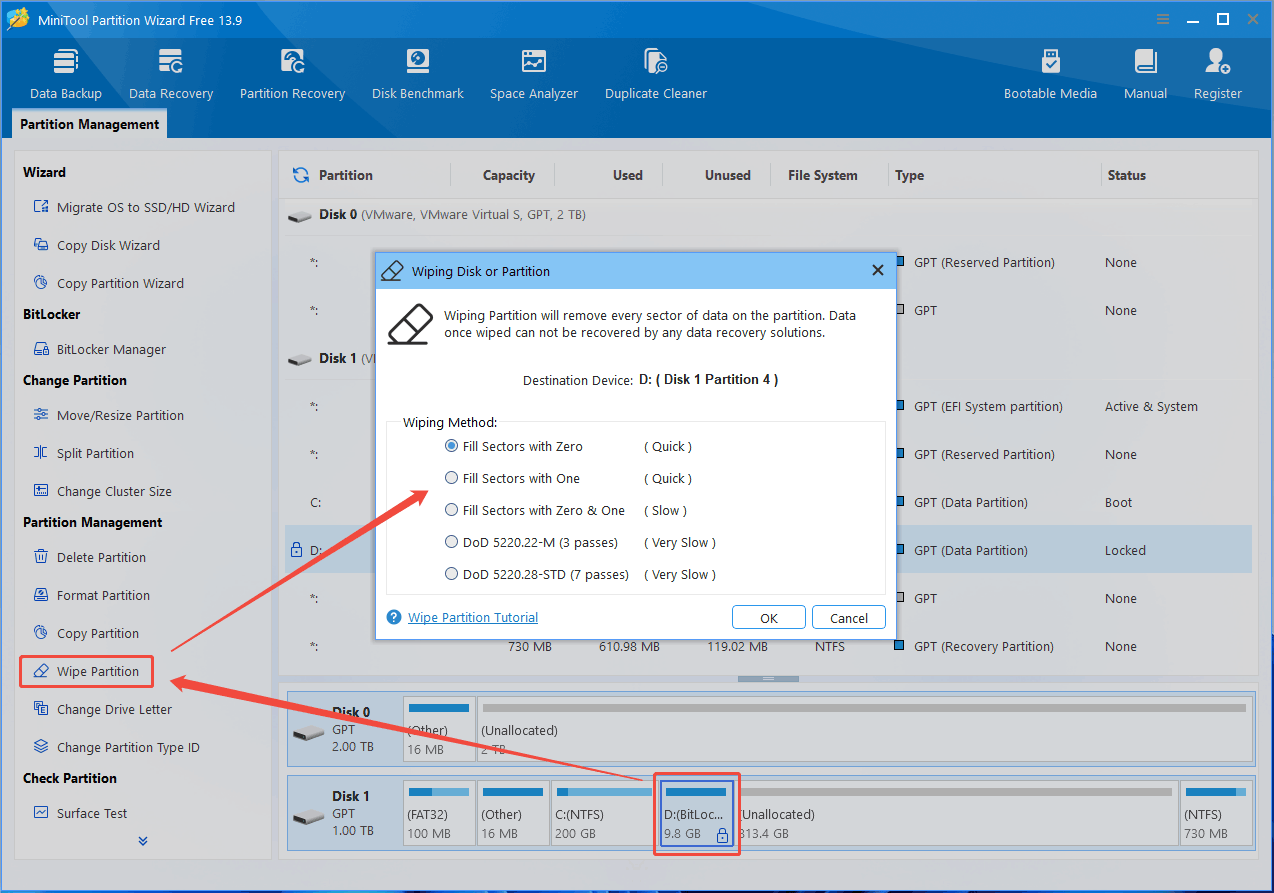1274x893 pixels.
Task: Launch Partition Recovery
Action: pyautogui.click(x=292, y=74)
